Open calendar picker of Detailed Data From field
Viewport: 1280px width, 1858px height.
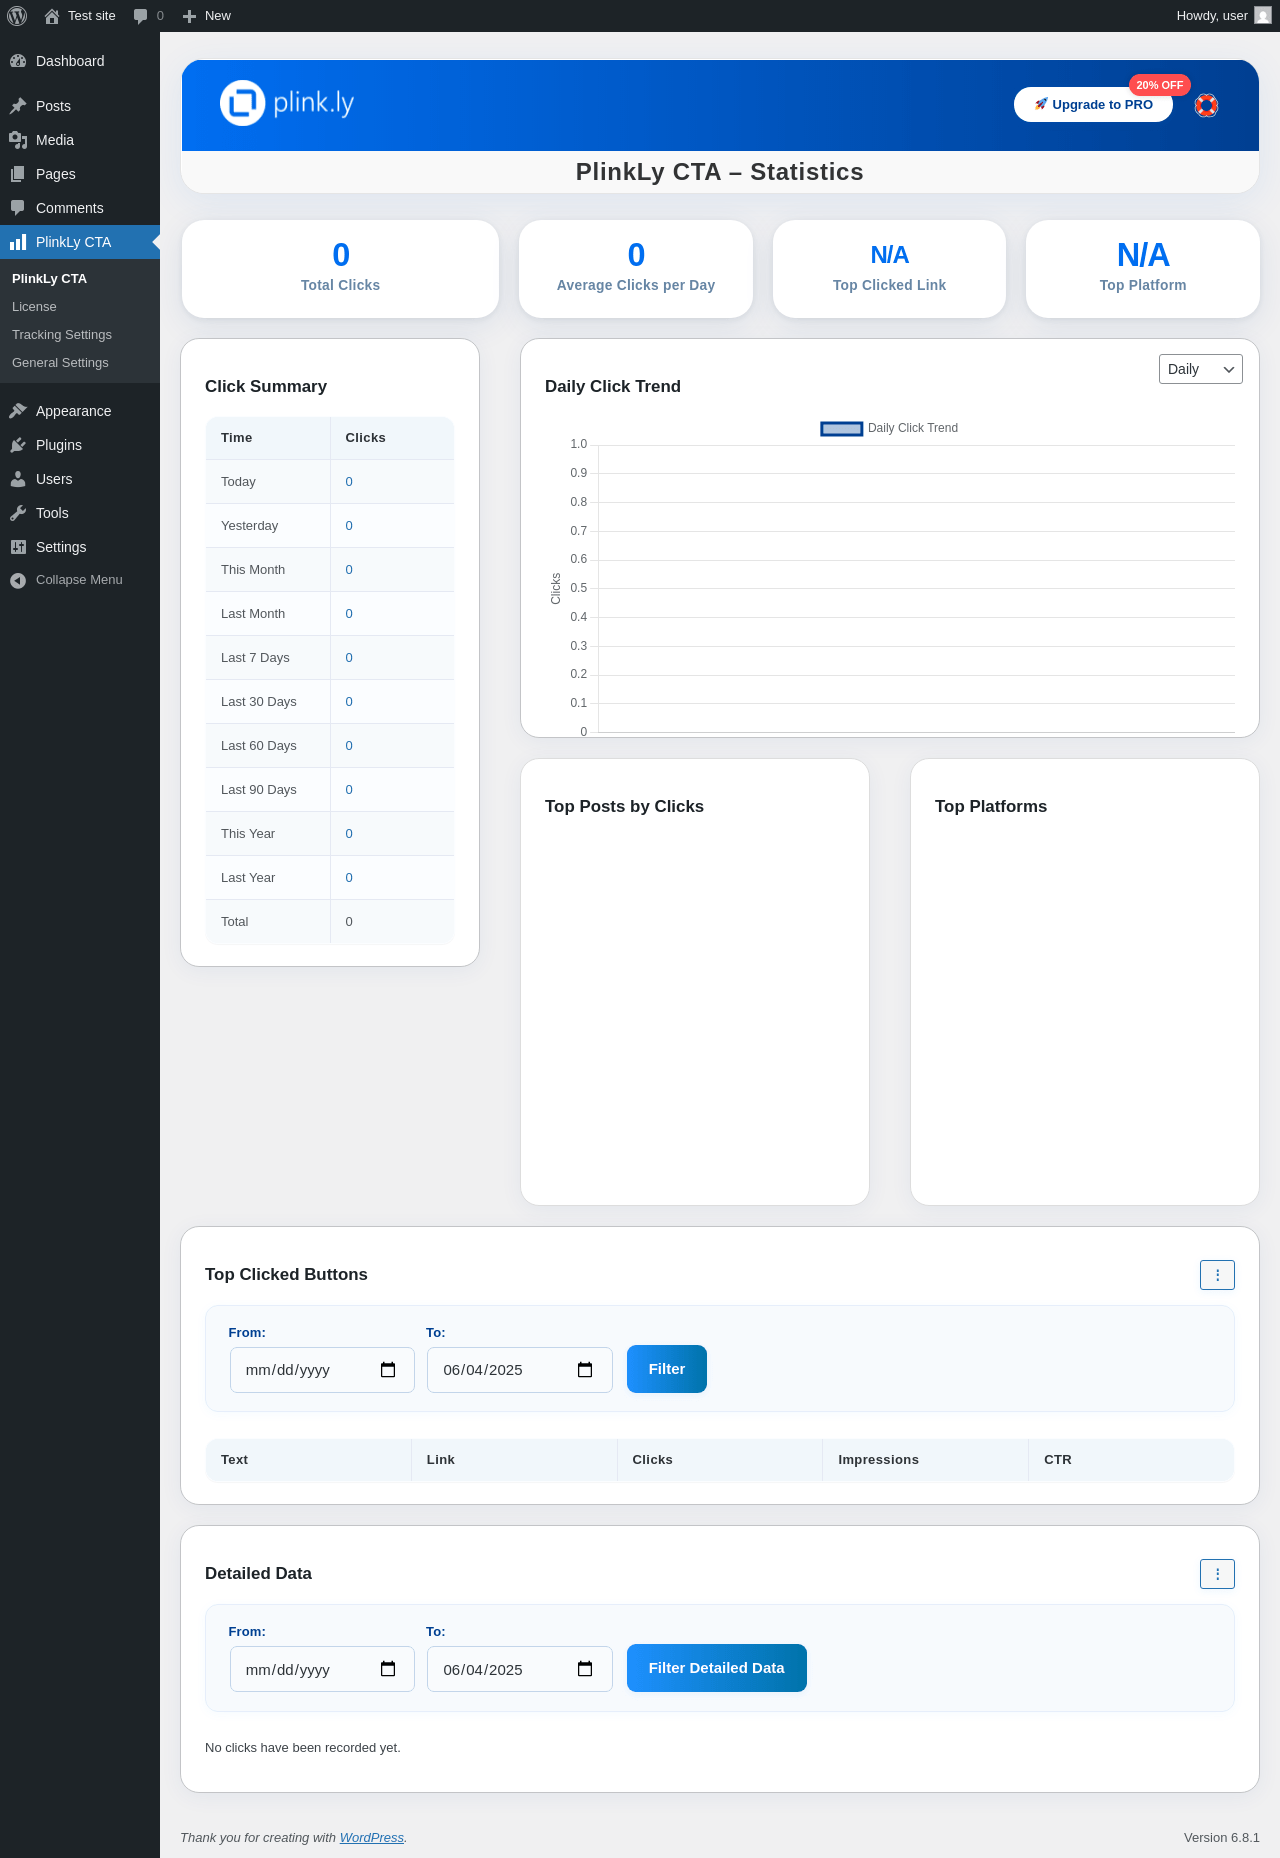tap(388, 1669)
